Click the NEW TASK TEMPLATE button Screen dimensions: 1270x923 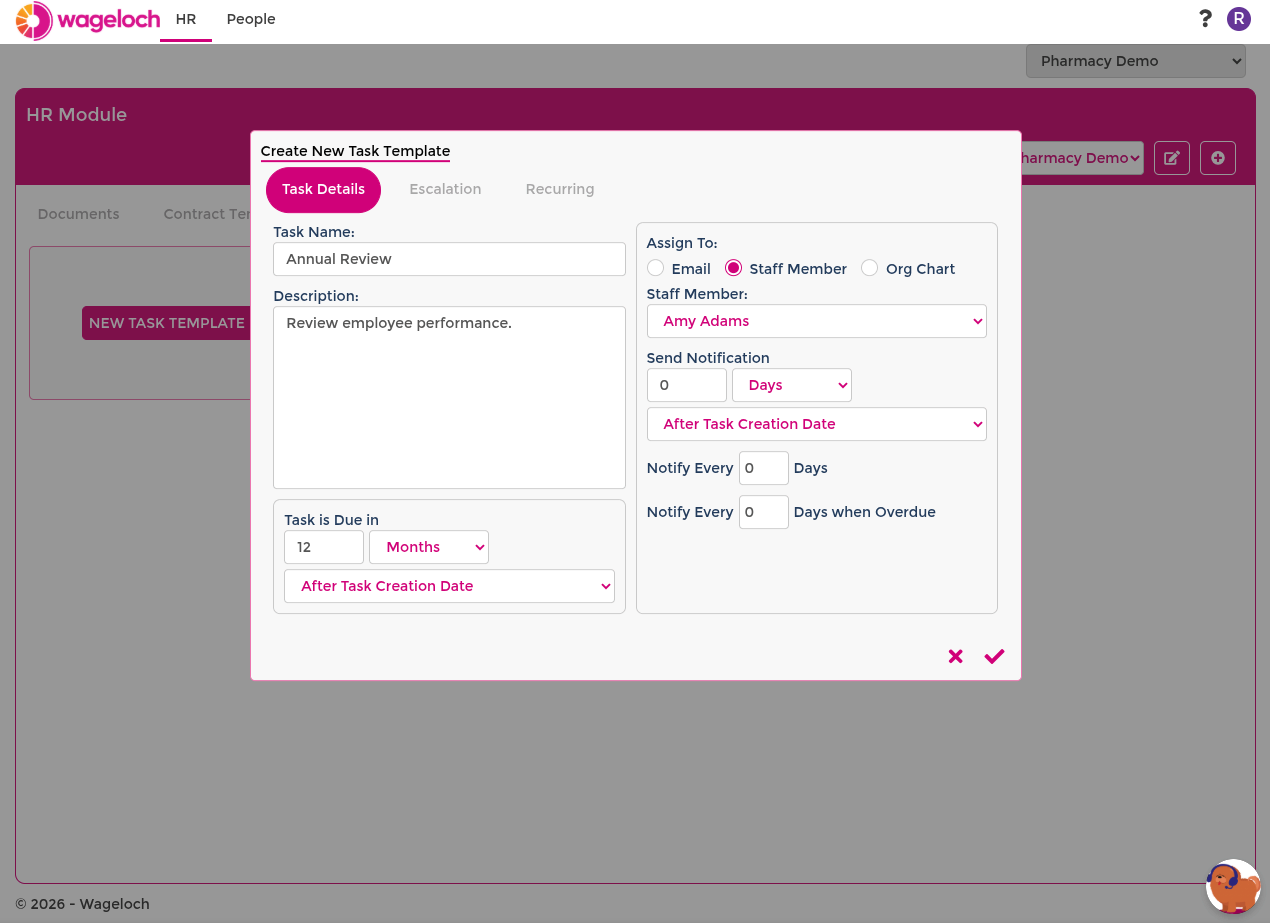tap(166, 323)
